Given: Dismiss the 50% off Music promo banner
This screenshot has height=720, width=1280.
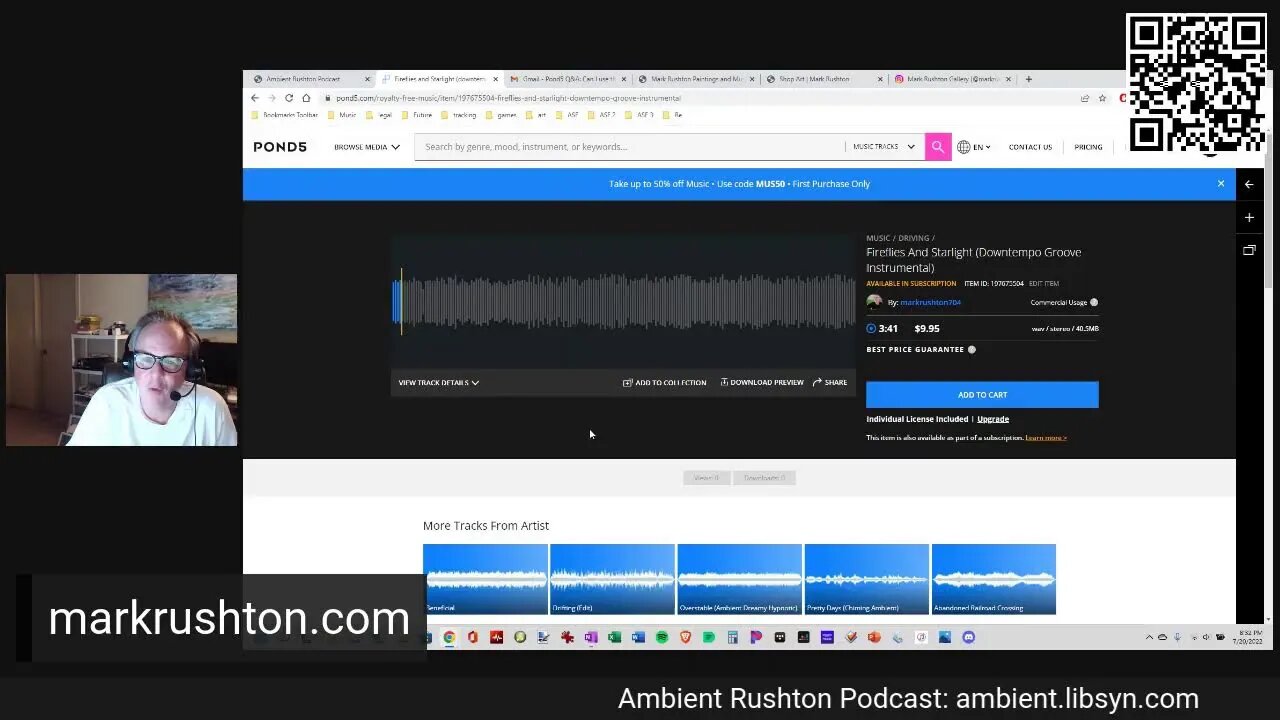Looking at the screenshot, I should point(1221,183).
